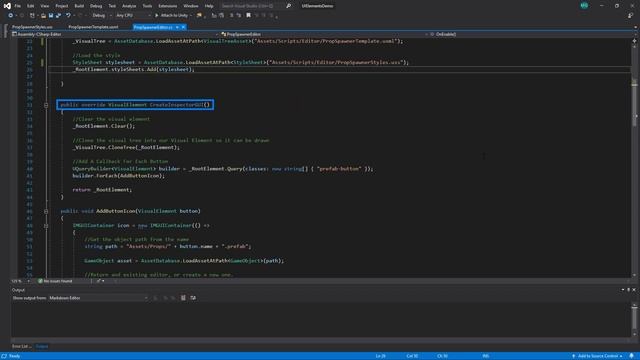Click Add to Source Control in status bar

(597, 356)
